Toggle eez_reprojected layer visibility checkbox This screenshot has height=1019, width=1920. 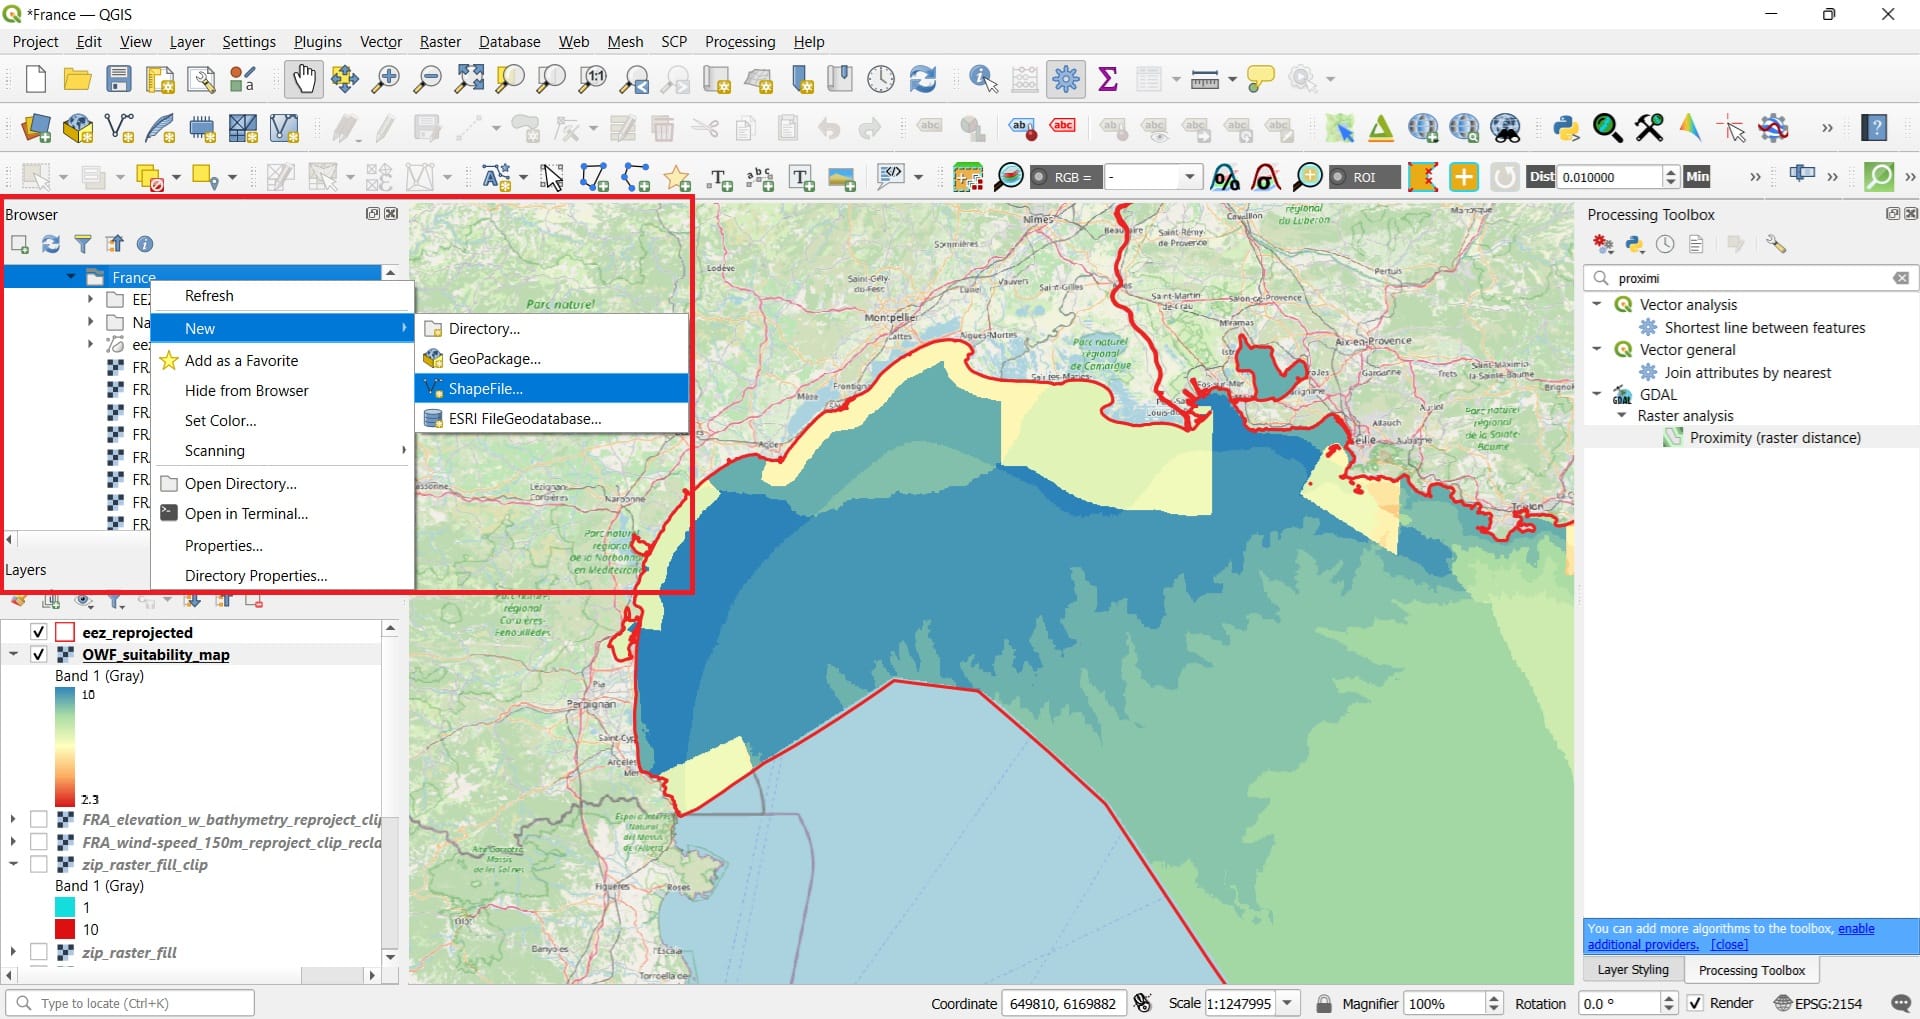38,632
